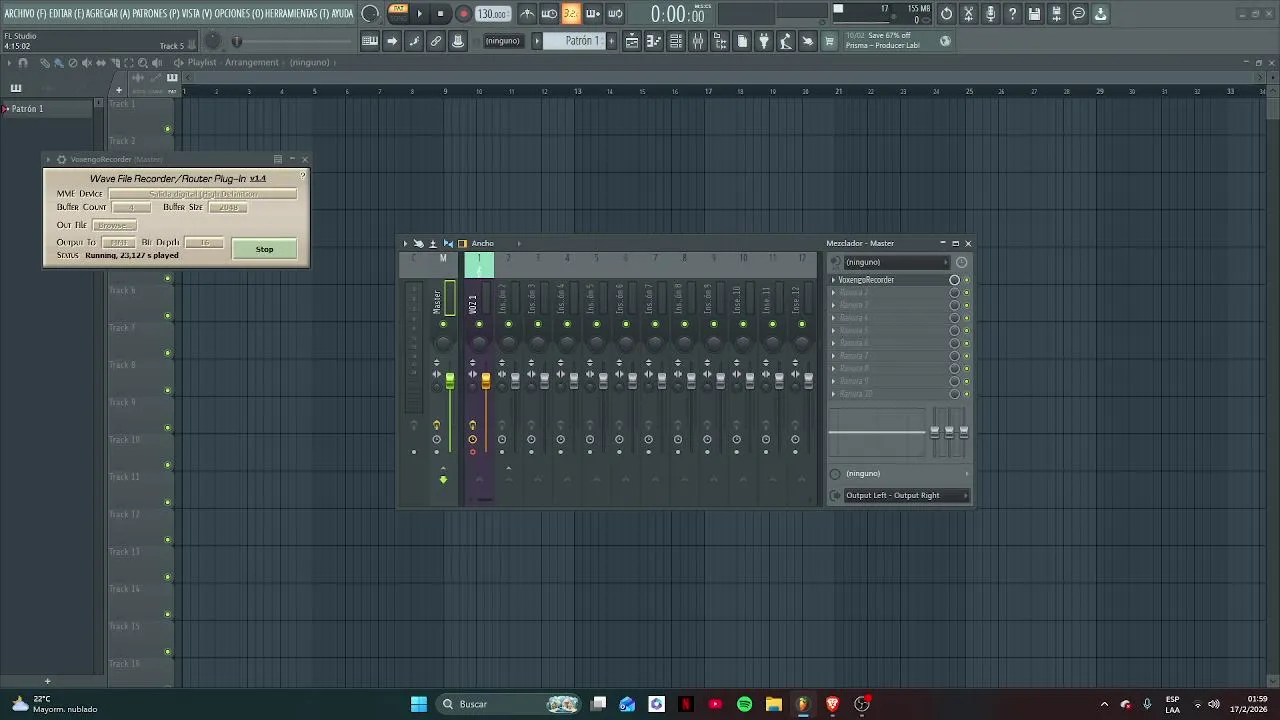Open Windows Start menu

tap(419, 704)
